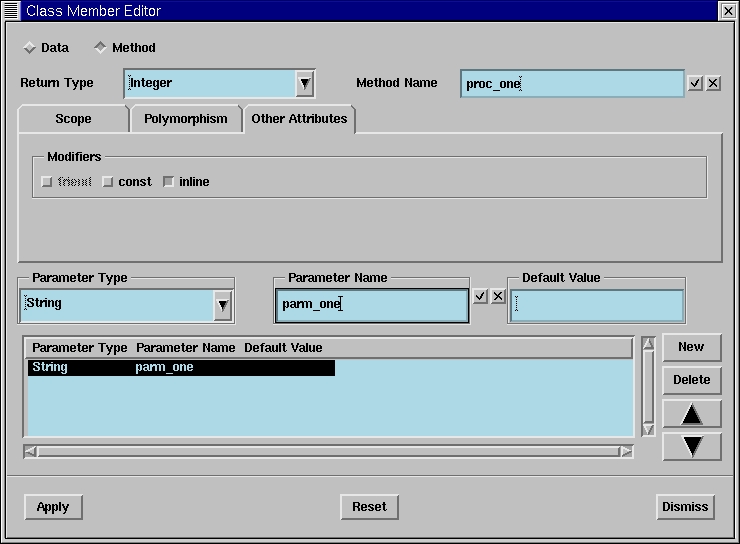Select the Data radio option
Viewport: 740px width, 544px height.
tap(29, 48)
